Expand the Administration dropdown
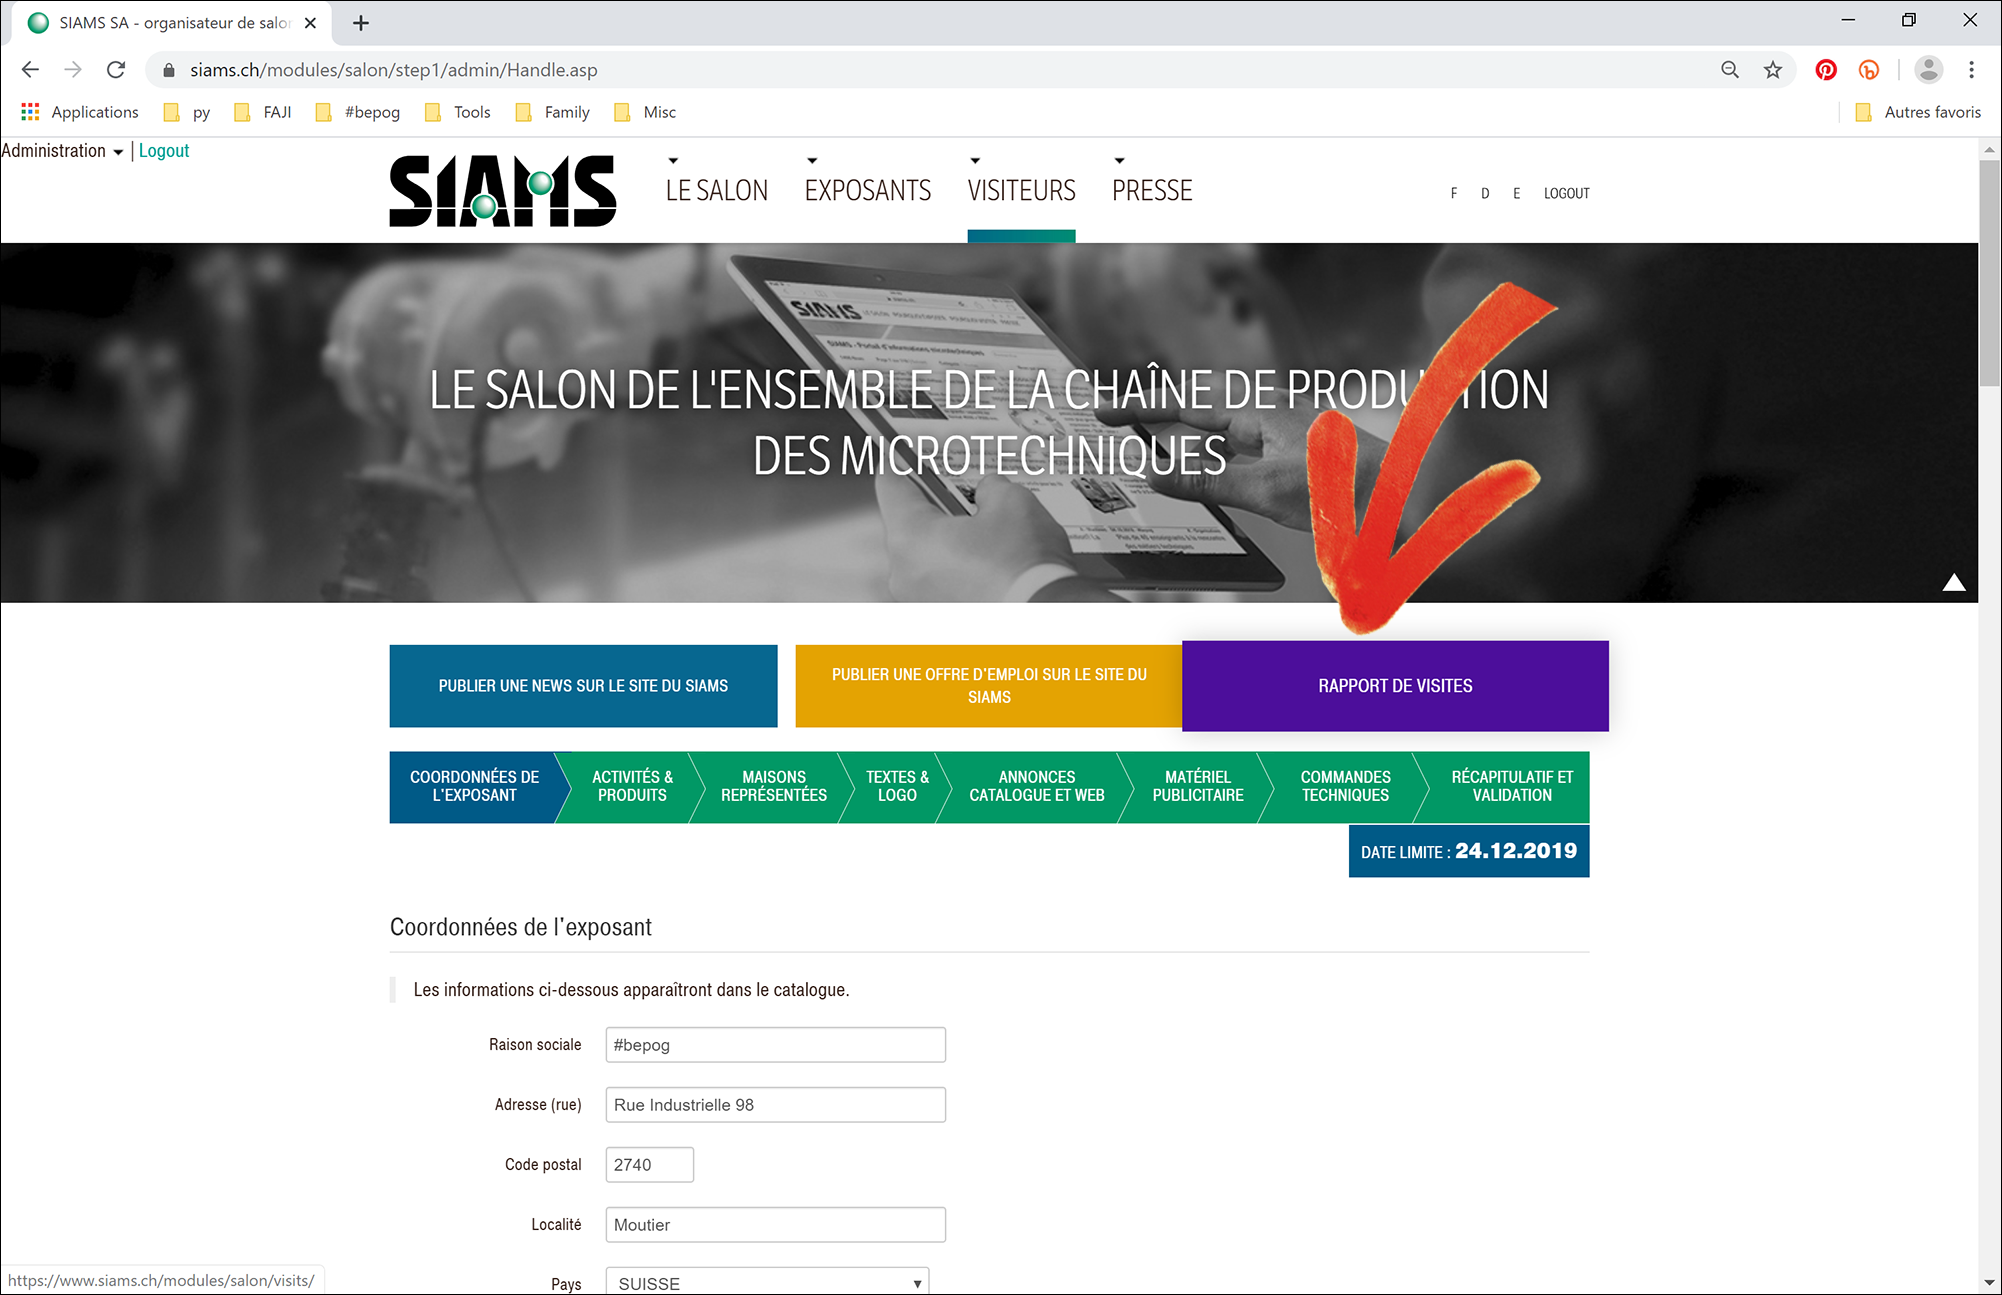 pos(62,151)
